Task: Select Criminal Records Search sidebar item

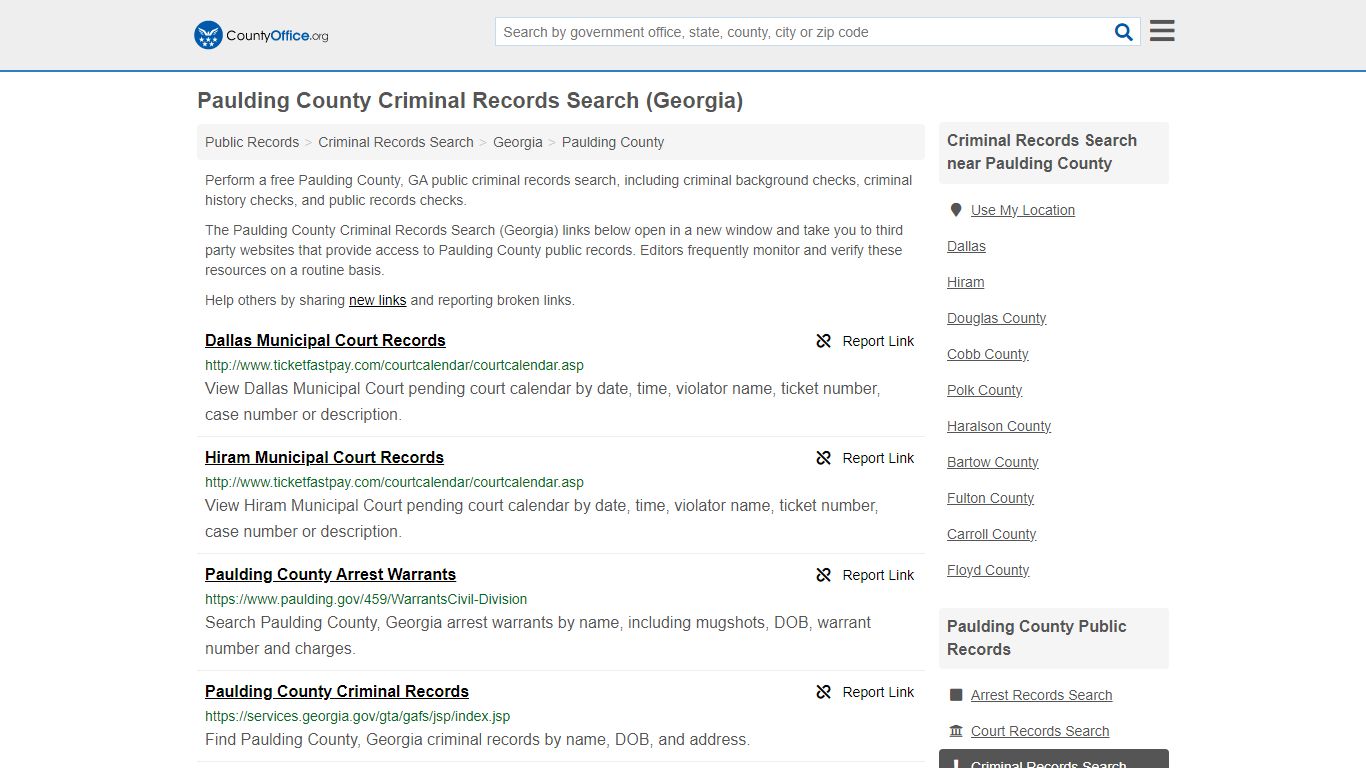Action: point(1048,762)
